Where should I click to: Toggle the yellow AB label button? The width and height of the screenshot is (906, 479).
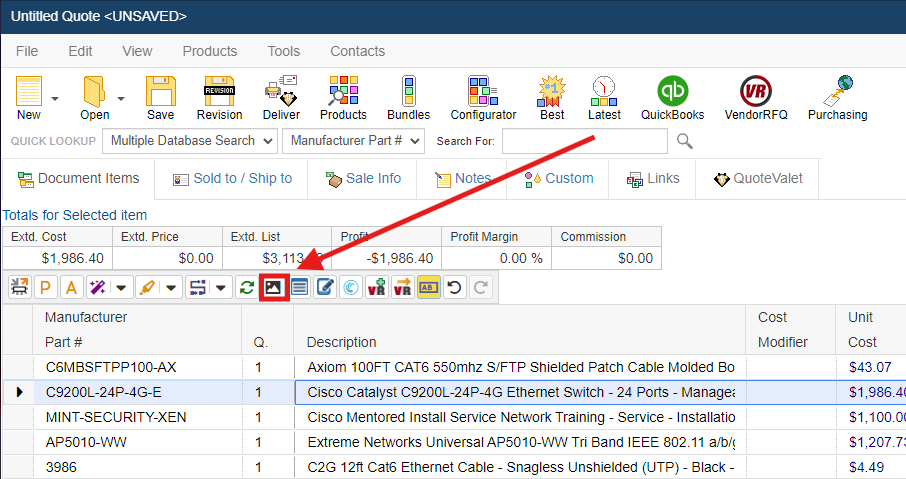click(x=429, y=288)
